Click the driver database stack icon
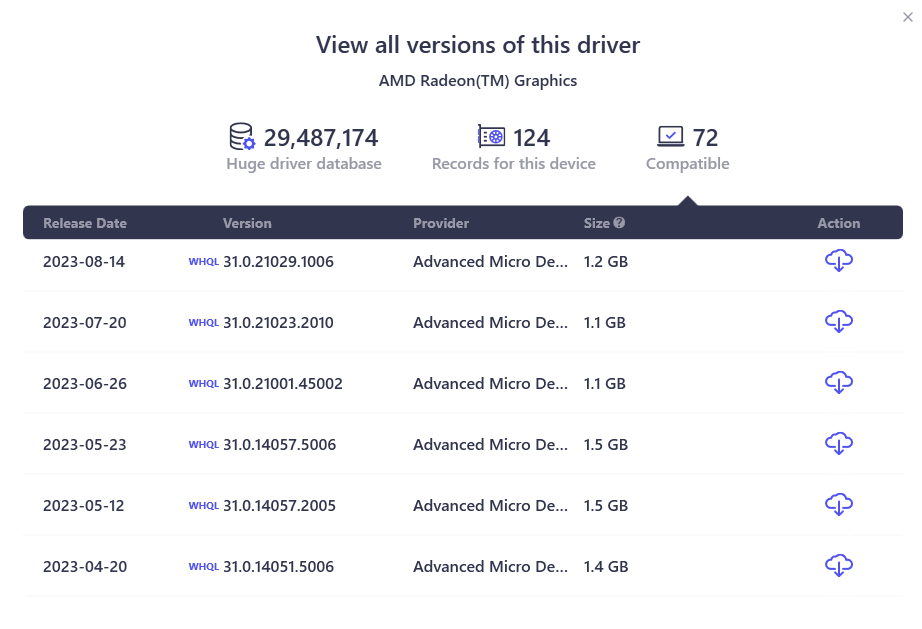 (242, 137)
